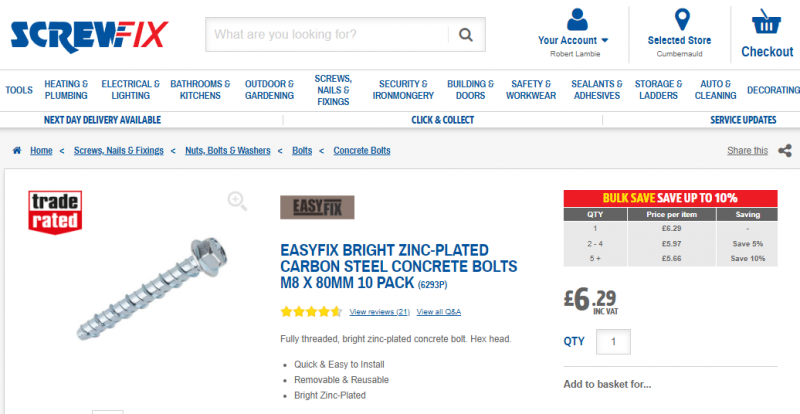The height and width of the screenshot is (414, 800).
Task: Open the Tools category menu
Action: pos(19,90)
